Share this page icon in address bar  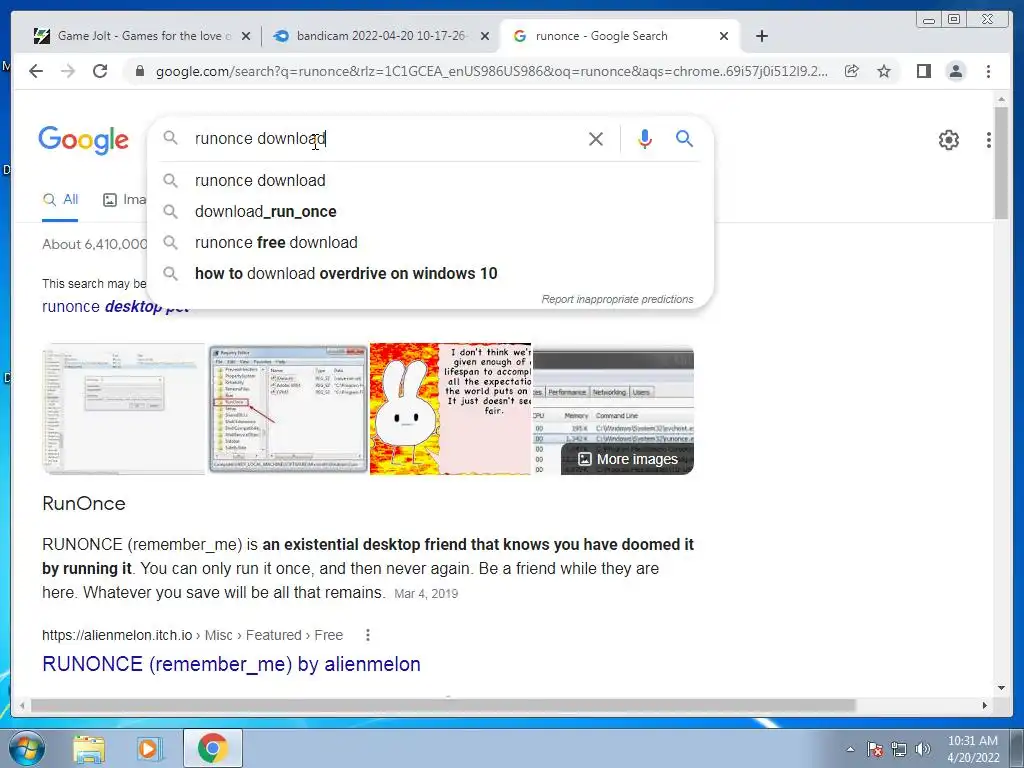tap(852, 71)
